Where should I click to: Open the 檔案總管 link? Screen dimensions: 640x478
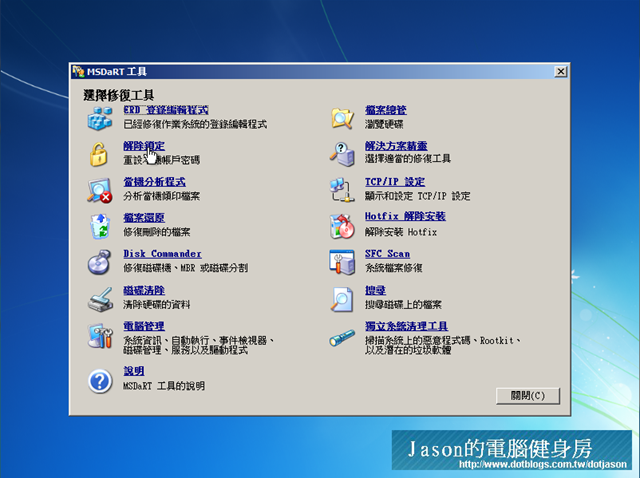pyautogui.click(x=386, y=110)
